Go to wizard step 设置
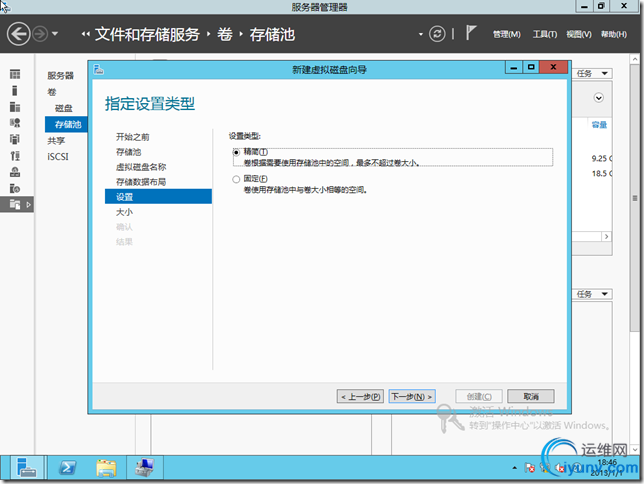This screenshot has width=644, height=484. (x=159, y=196)
